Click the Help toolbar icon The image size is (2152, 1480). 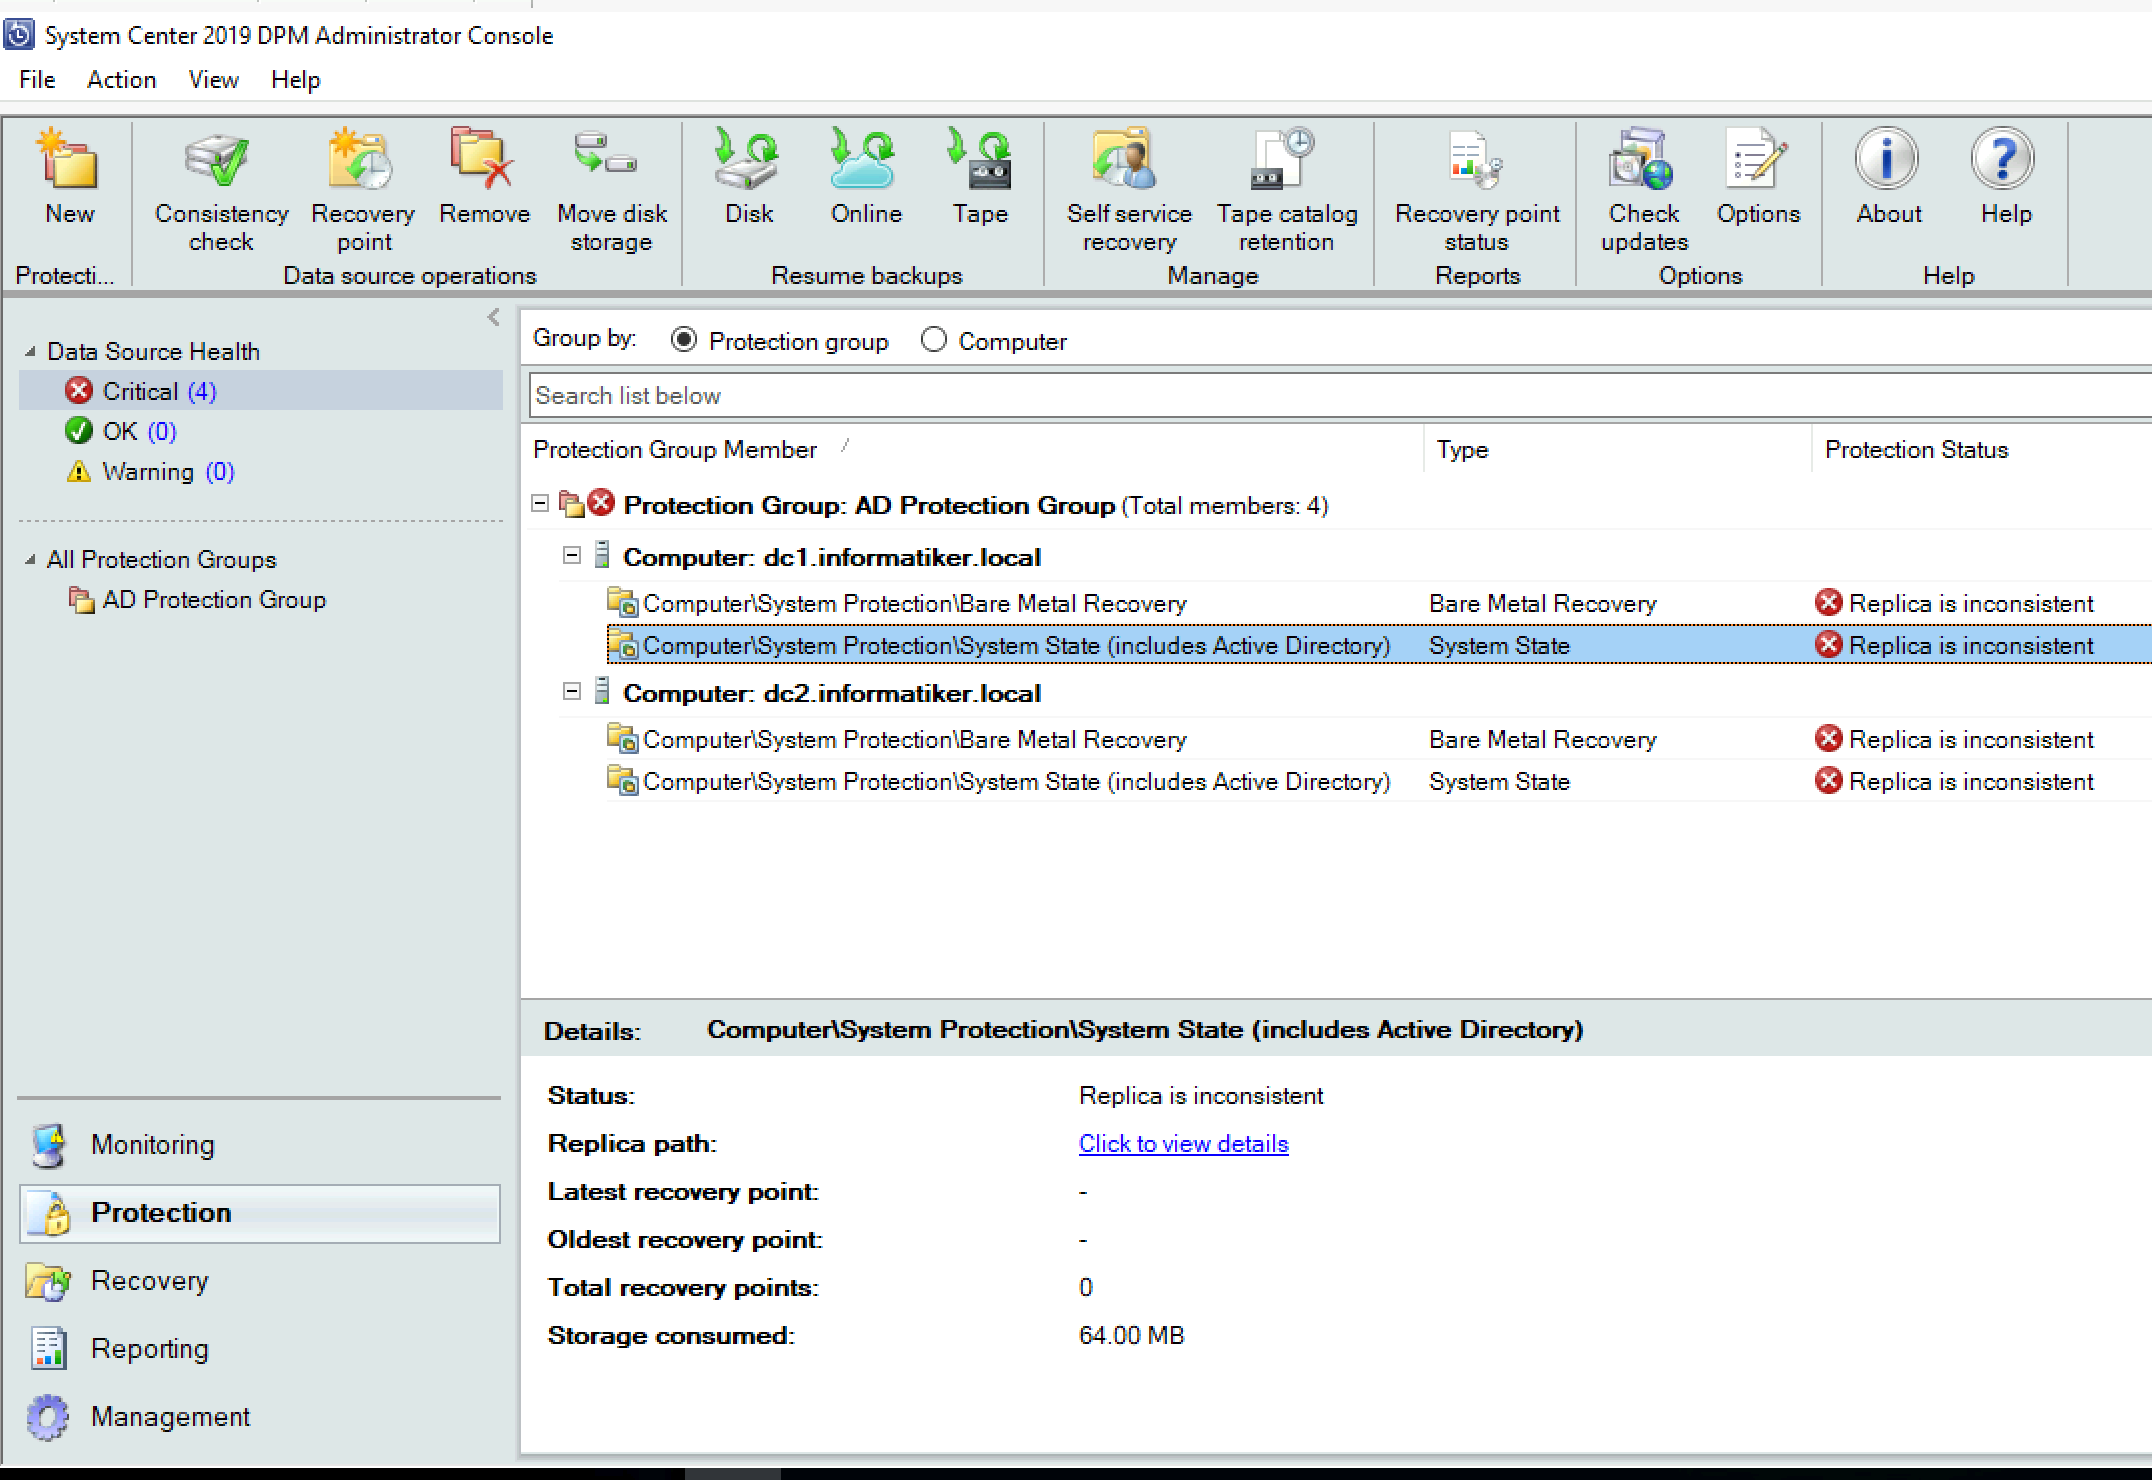point(2005,178)
